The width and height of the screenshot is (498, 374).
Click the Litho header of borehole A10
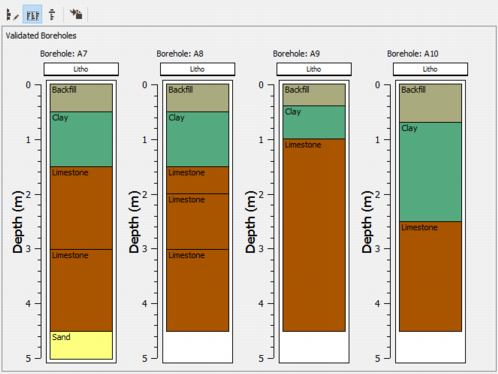430,69
